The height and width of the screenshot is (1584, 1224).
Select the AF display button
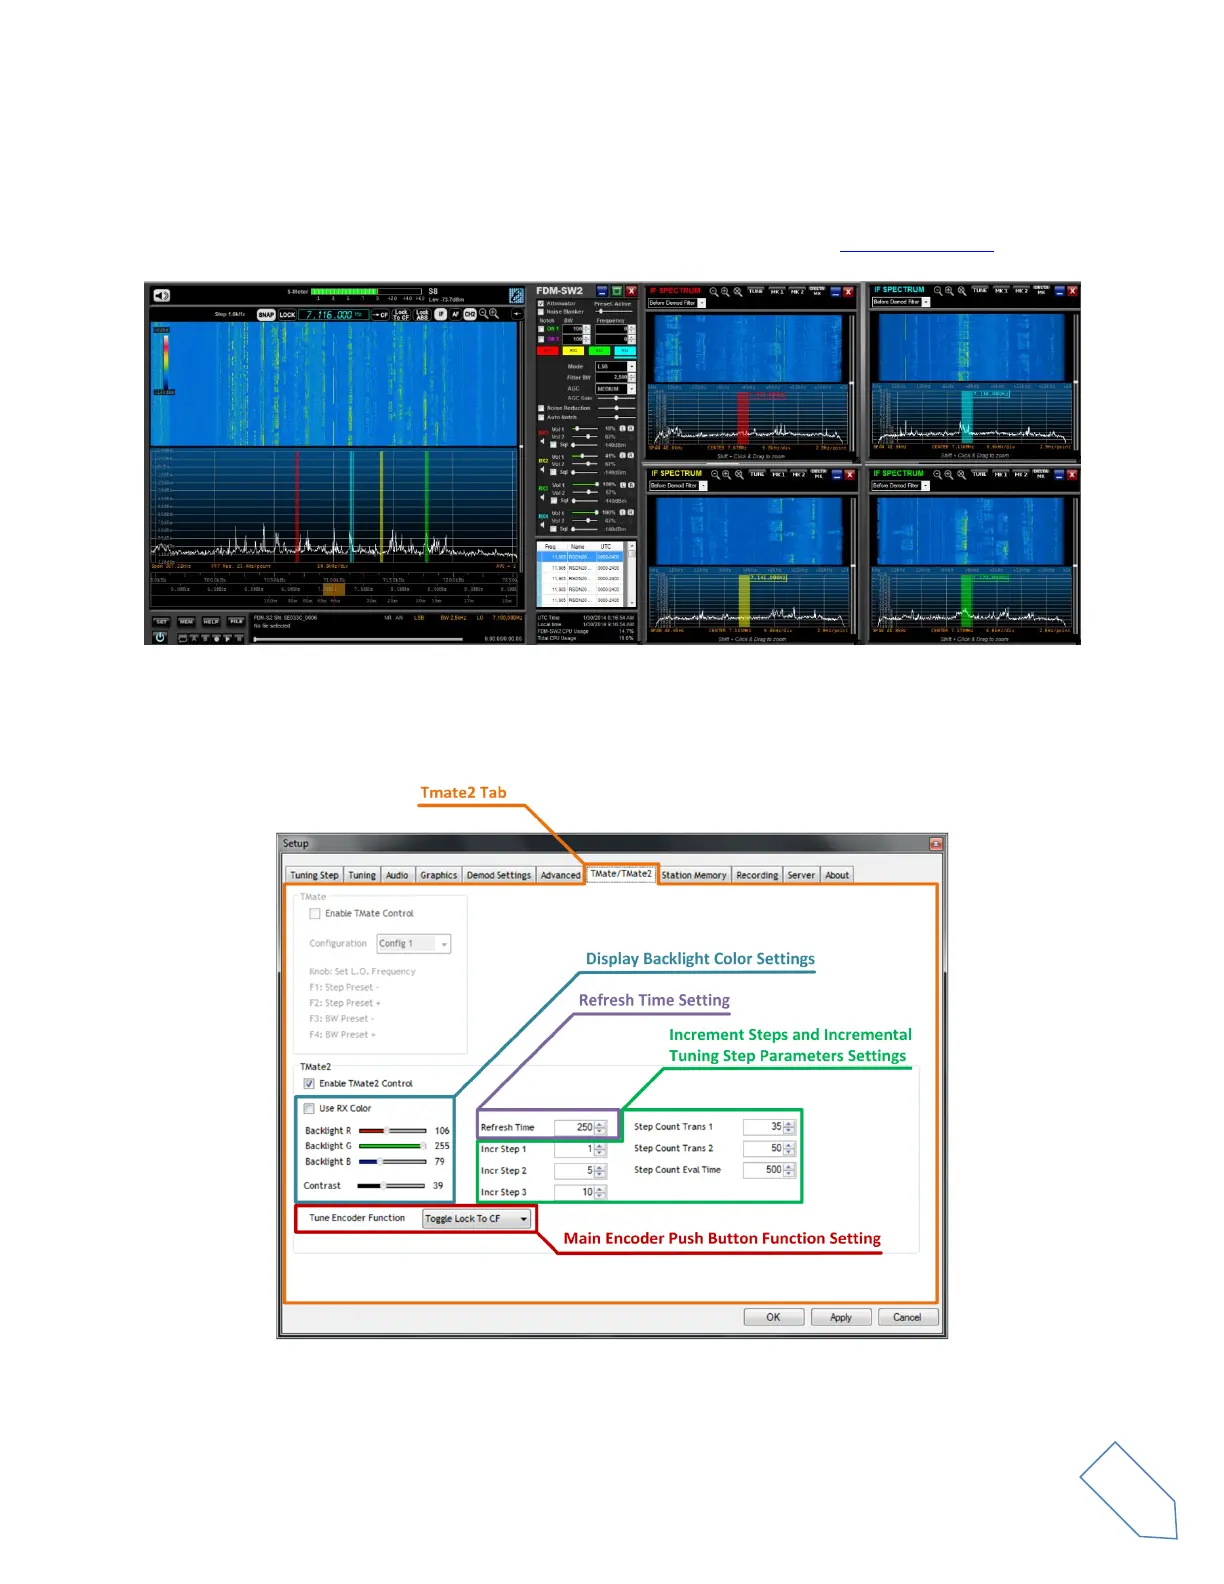[456, 314]
